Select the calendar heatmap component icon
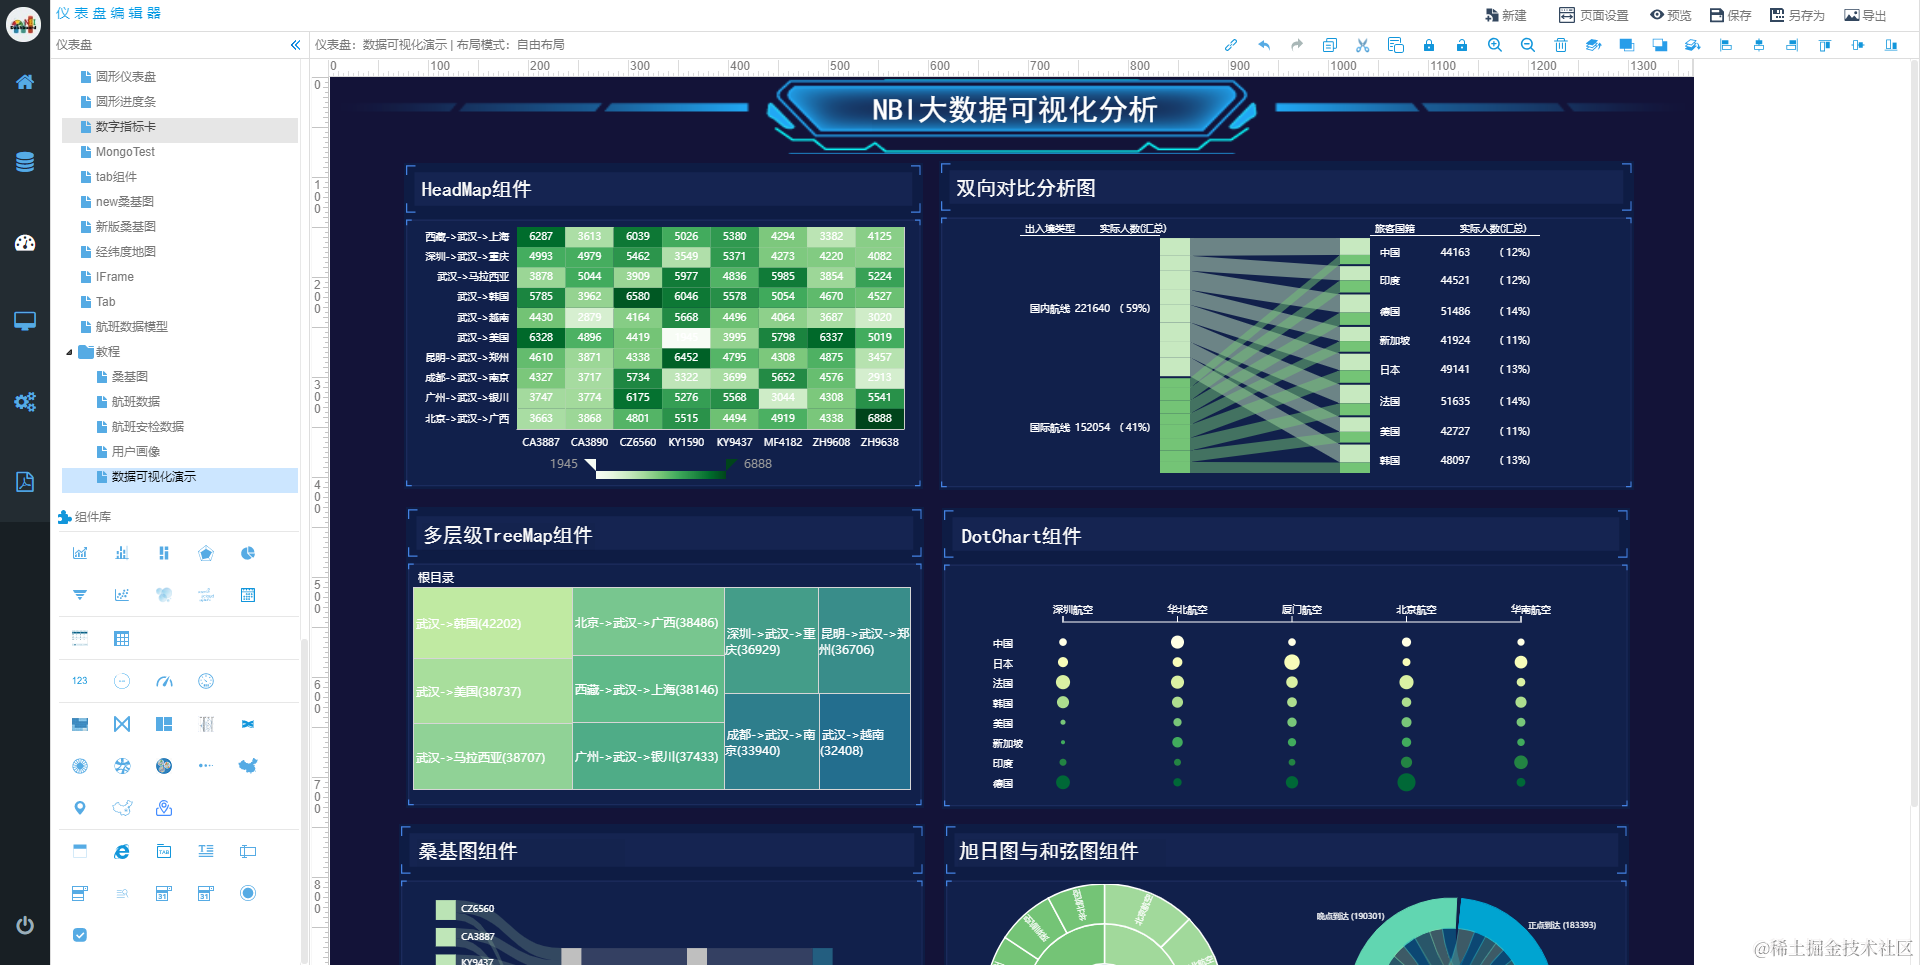Screen dimensions: 1920x965 [x=248, y=595]
